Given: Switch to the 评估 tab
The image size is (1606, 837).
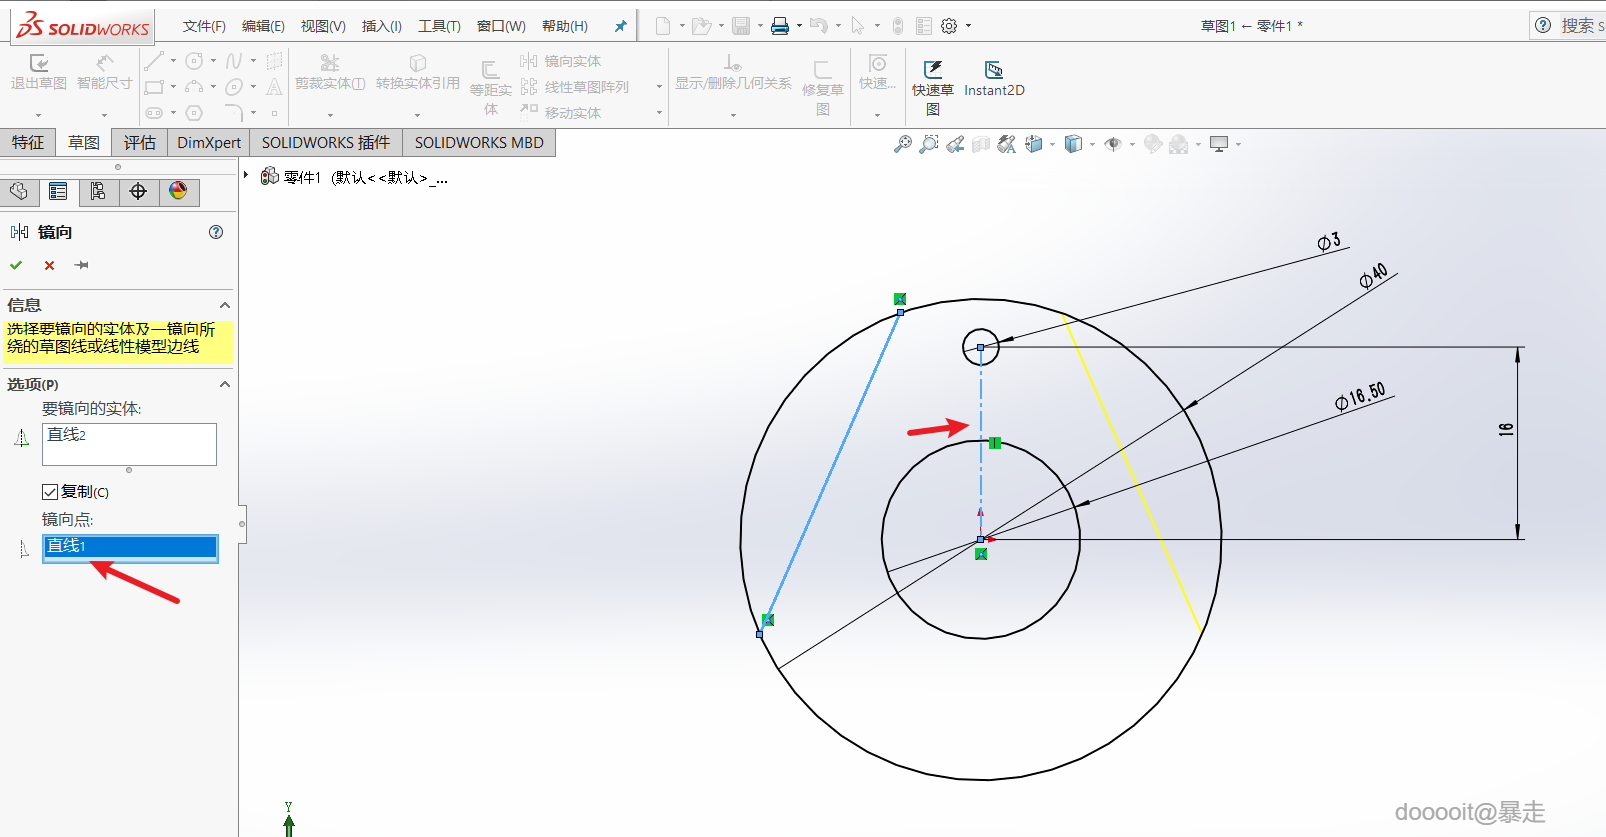Looking at the screenshot, I should click(139, 143).
